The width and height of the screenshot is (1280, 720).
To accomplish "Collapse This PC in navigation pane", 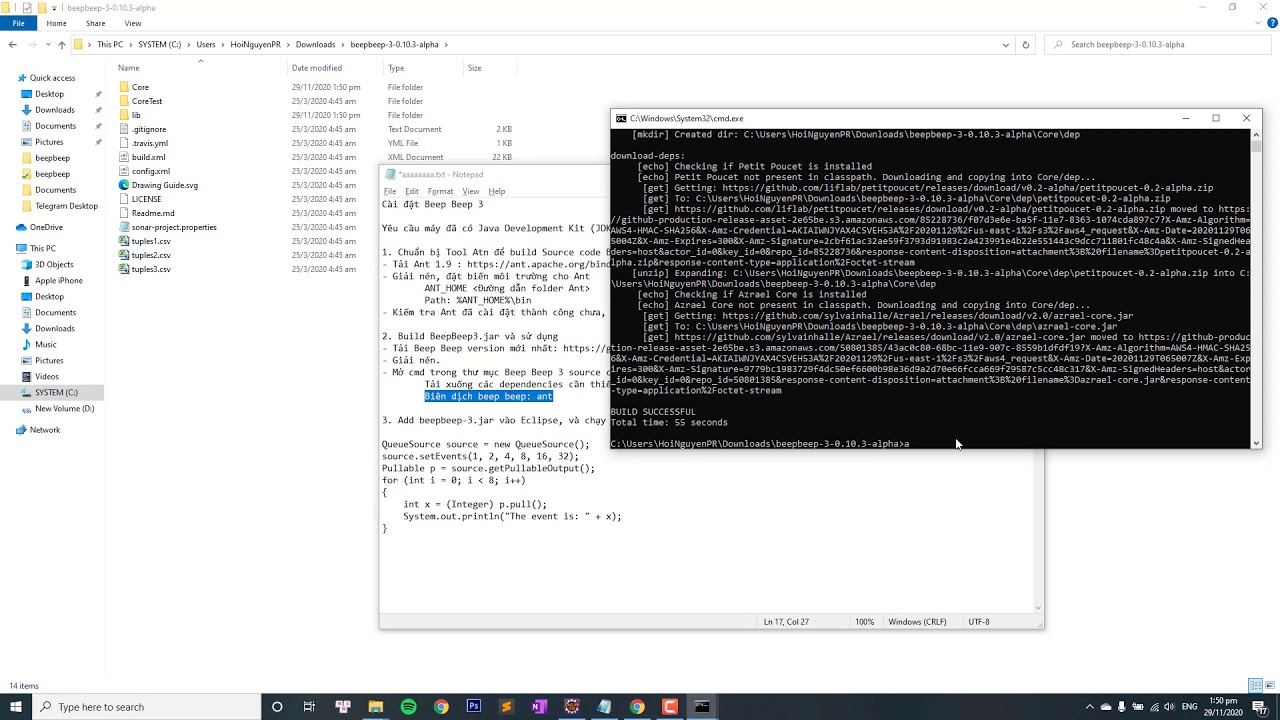I will point(8,248).
